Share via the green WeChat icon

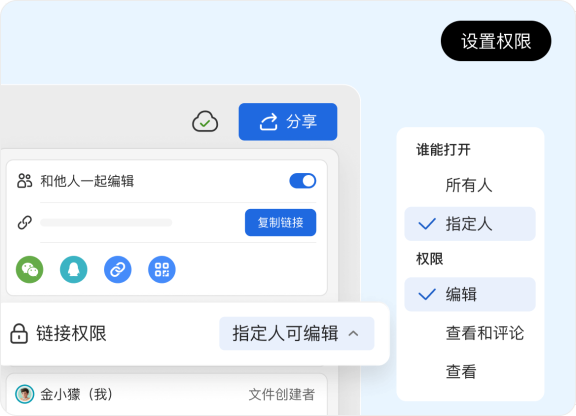click(x=30, y=269)
